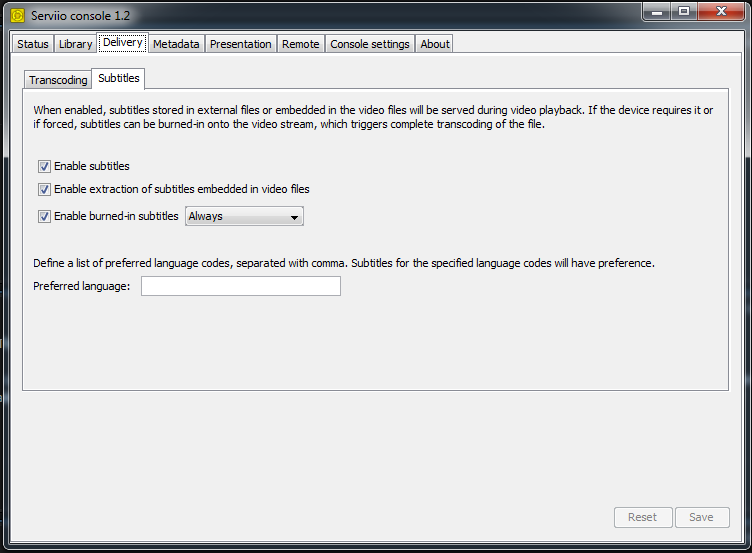Go to the Metadata tab
The image size is (752, 553).
tap(176, 44)
